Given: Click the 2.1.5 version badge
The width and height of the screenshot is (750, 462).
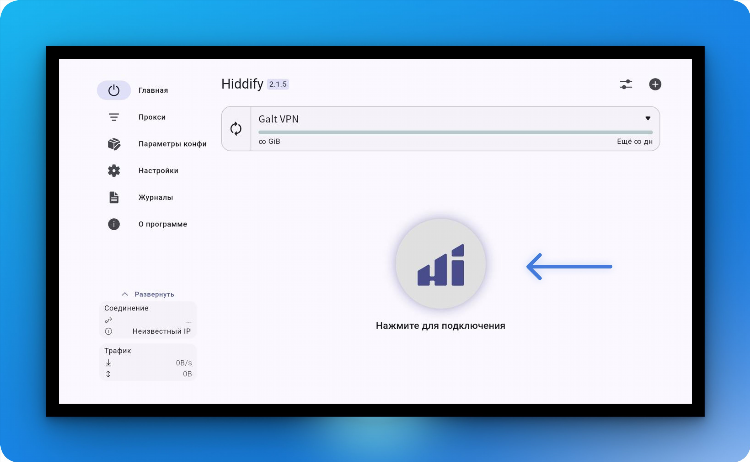Looking at the screenshot, I should click(278, 84).
